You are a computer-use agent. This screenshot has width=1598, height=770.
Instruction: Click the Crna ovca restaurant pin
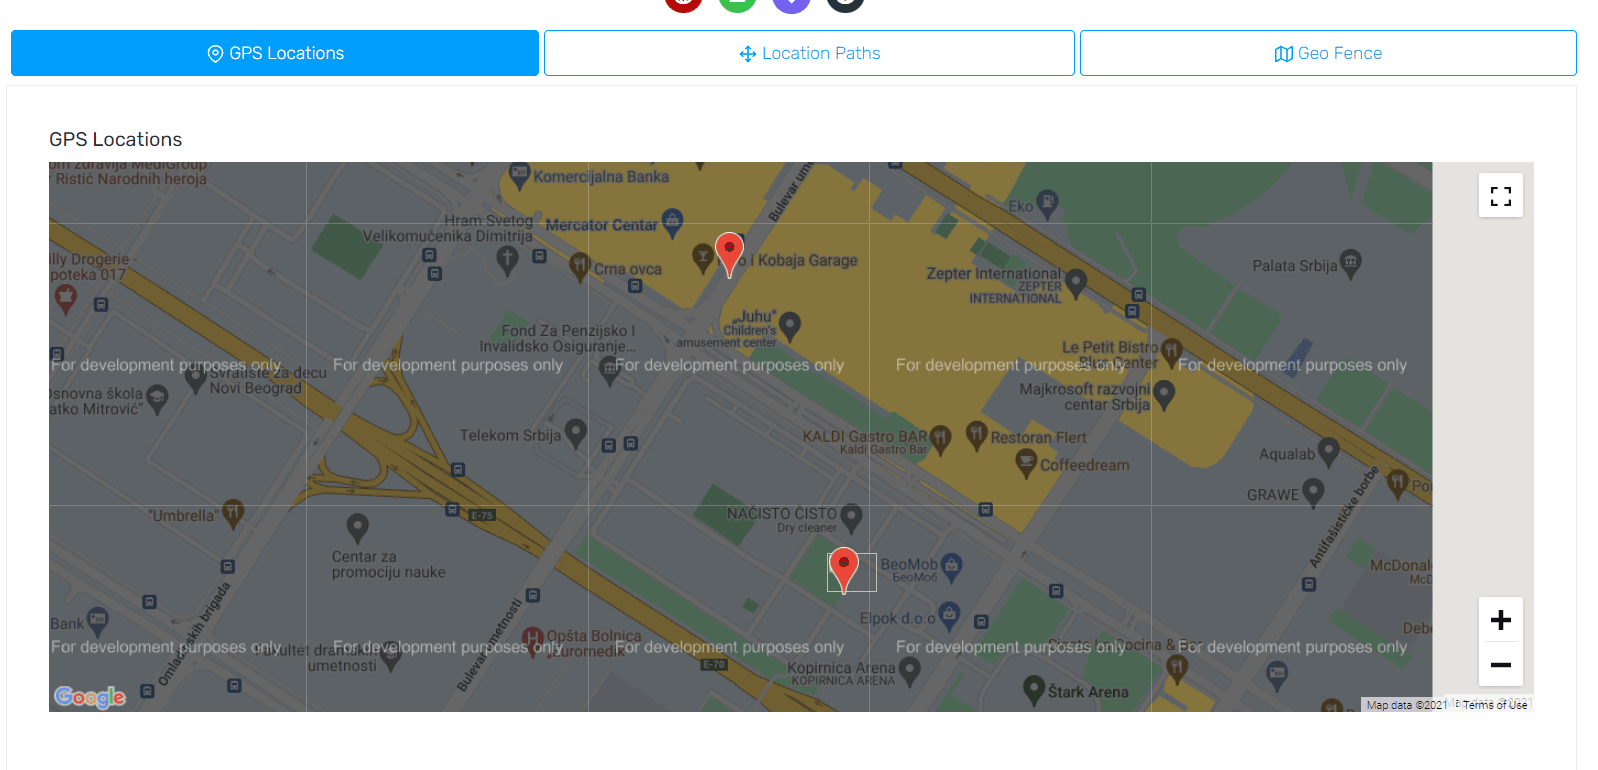579,266
